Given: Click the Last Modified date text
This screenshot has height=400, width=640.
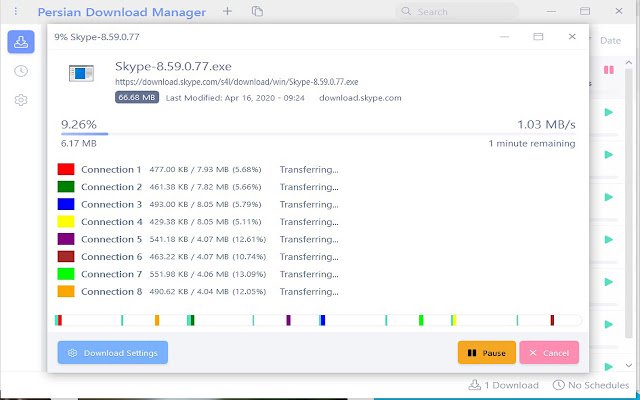Looking at the screenshot, I should click(x=235, y=98).
